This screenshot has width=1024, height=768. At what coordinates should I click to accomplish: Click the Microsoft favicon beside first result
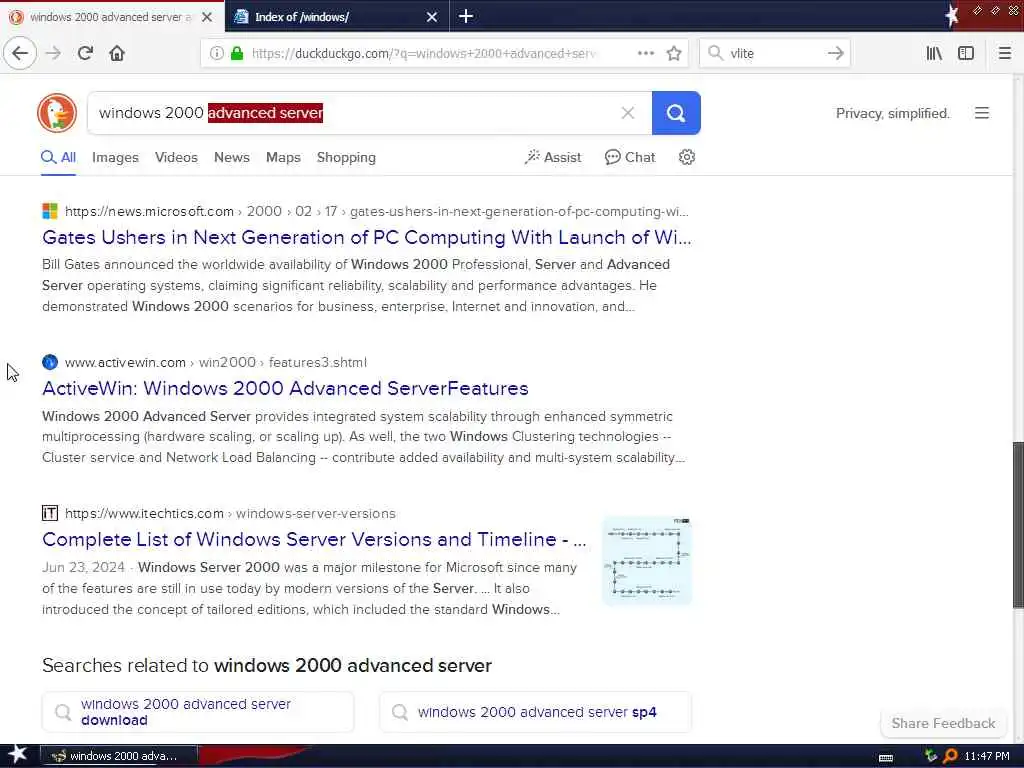[50, 211]
